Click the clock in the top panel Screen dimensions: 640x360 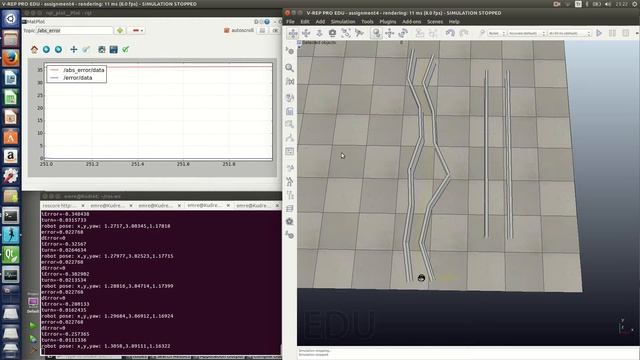pos(621,4)
